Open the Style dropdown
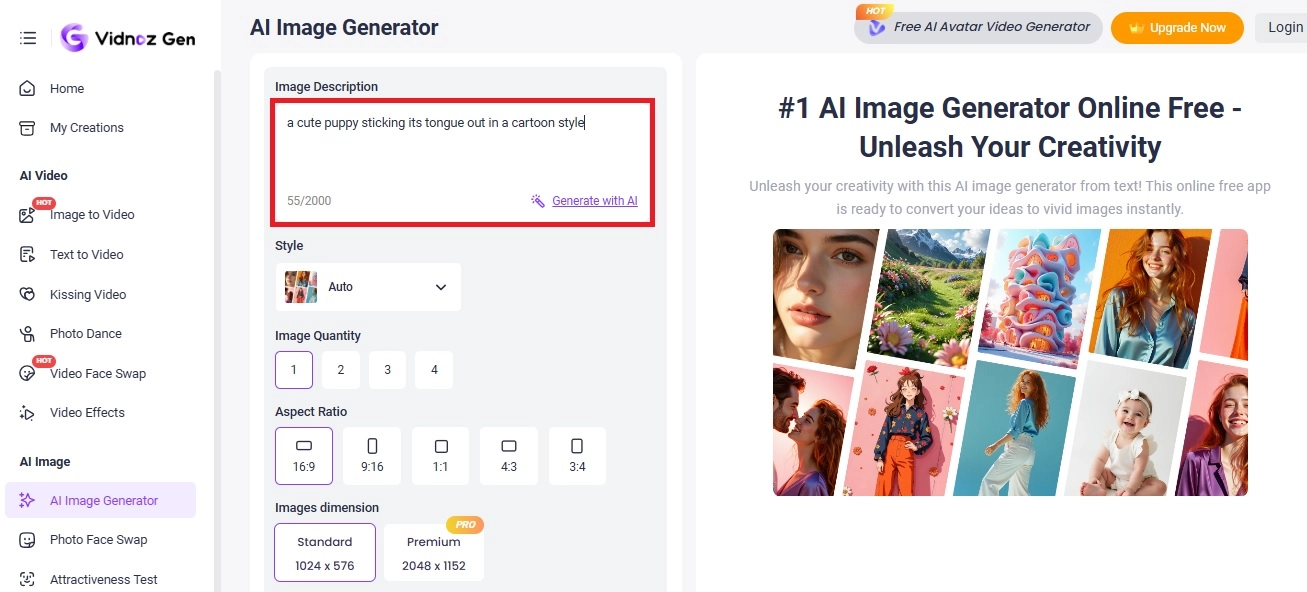Screen dimensions: 1307x592 point(438,286)
